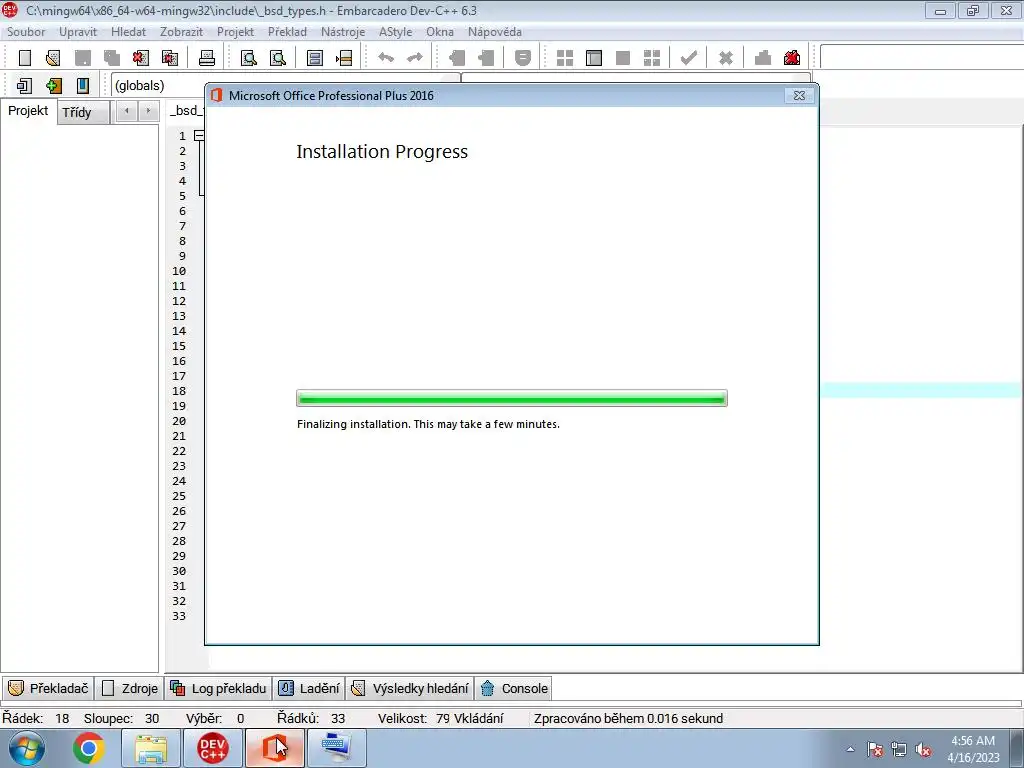The image size is (1024, 768).
Task: Click the Print toolbar icon
Action: (x=207, y=57)
